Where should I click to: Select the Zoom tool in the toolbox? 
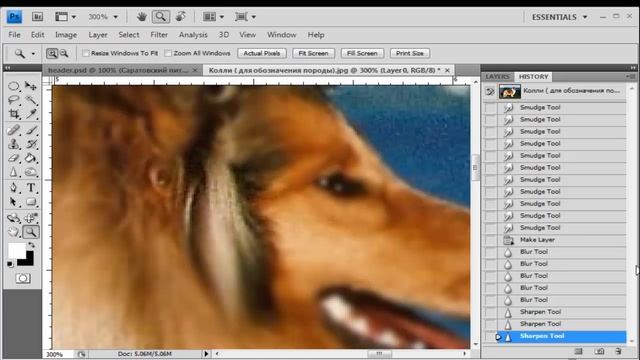pos(31,232)
